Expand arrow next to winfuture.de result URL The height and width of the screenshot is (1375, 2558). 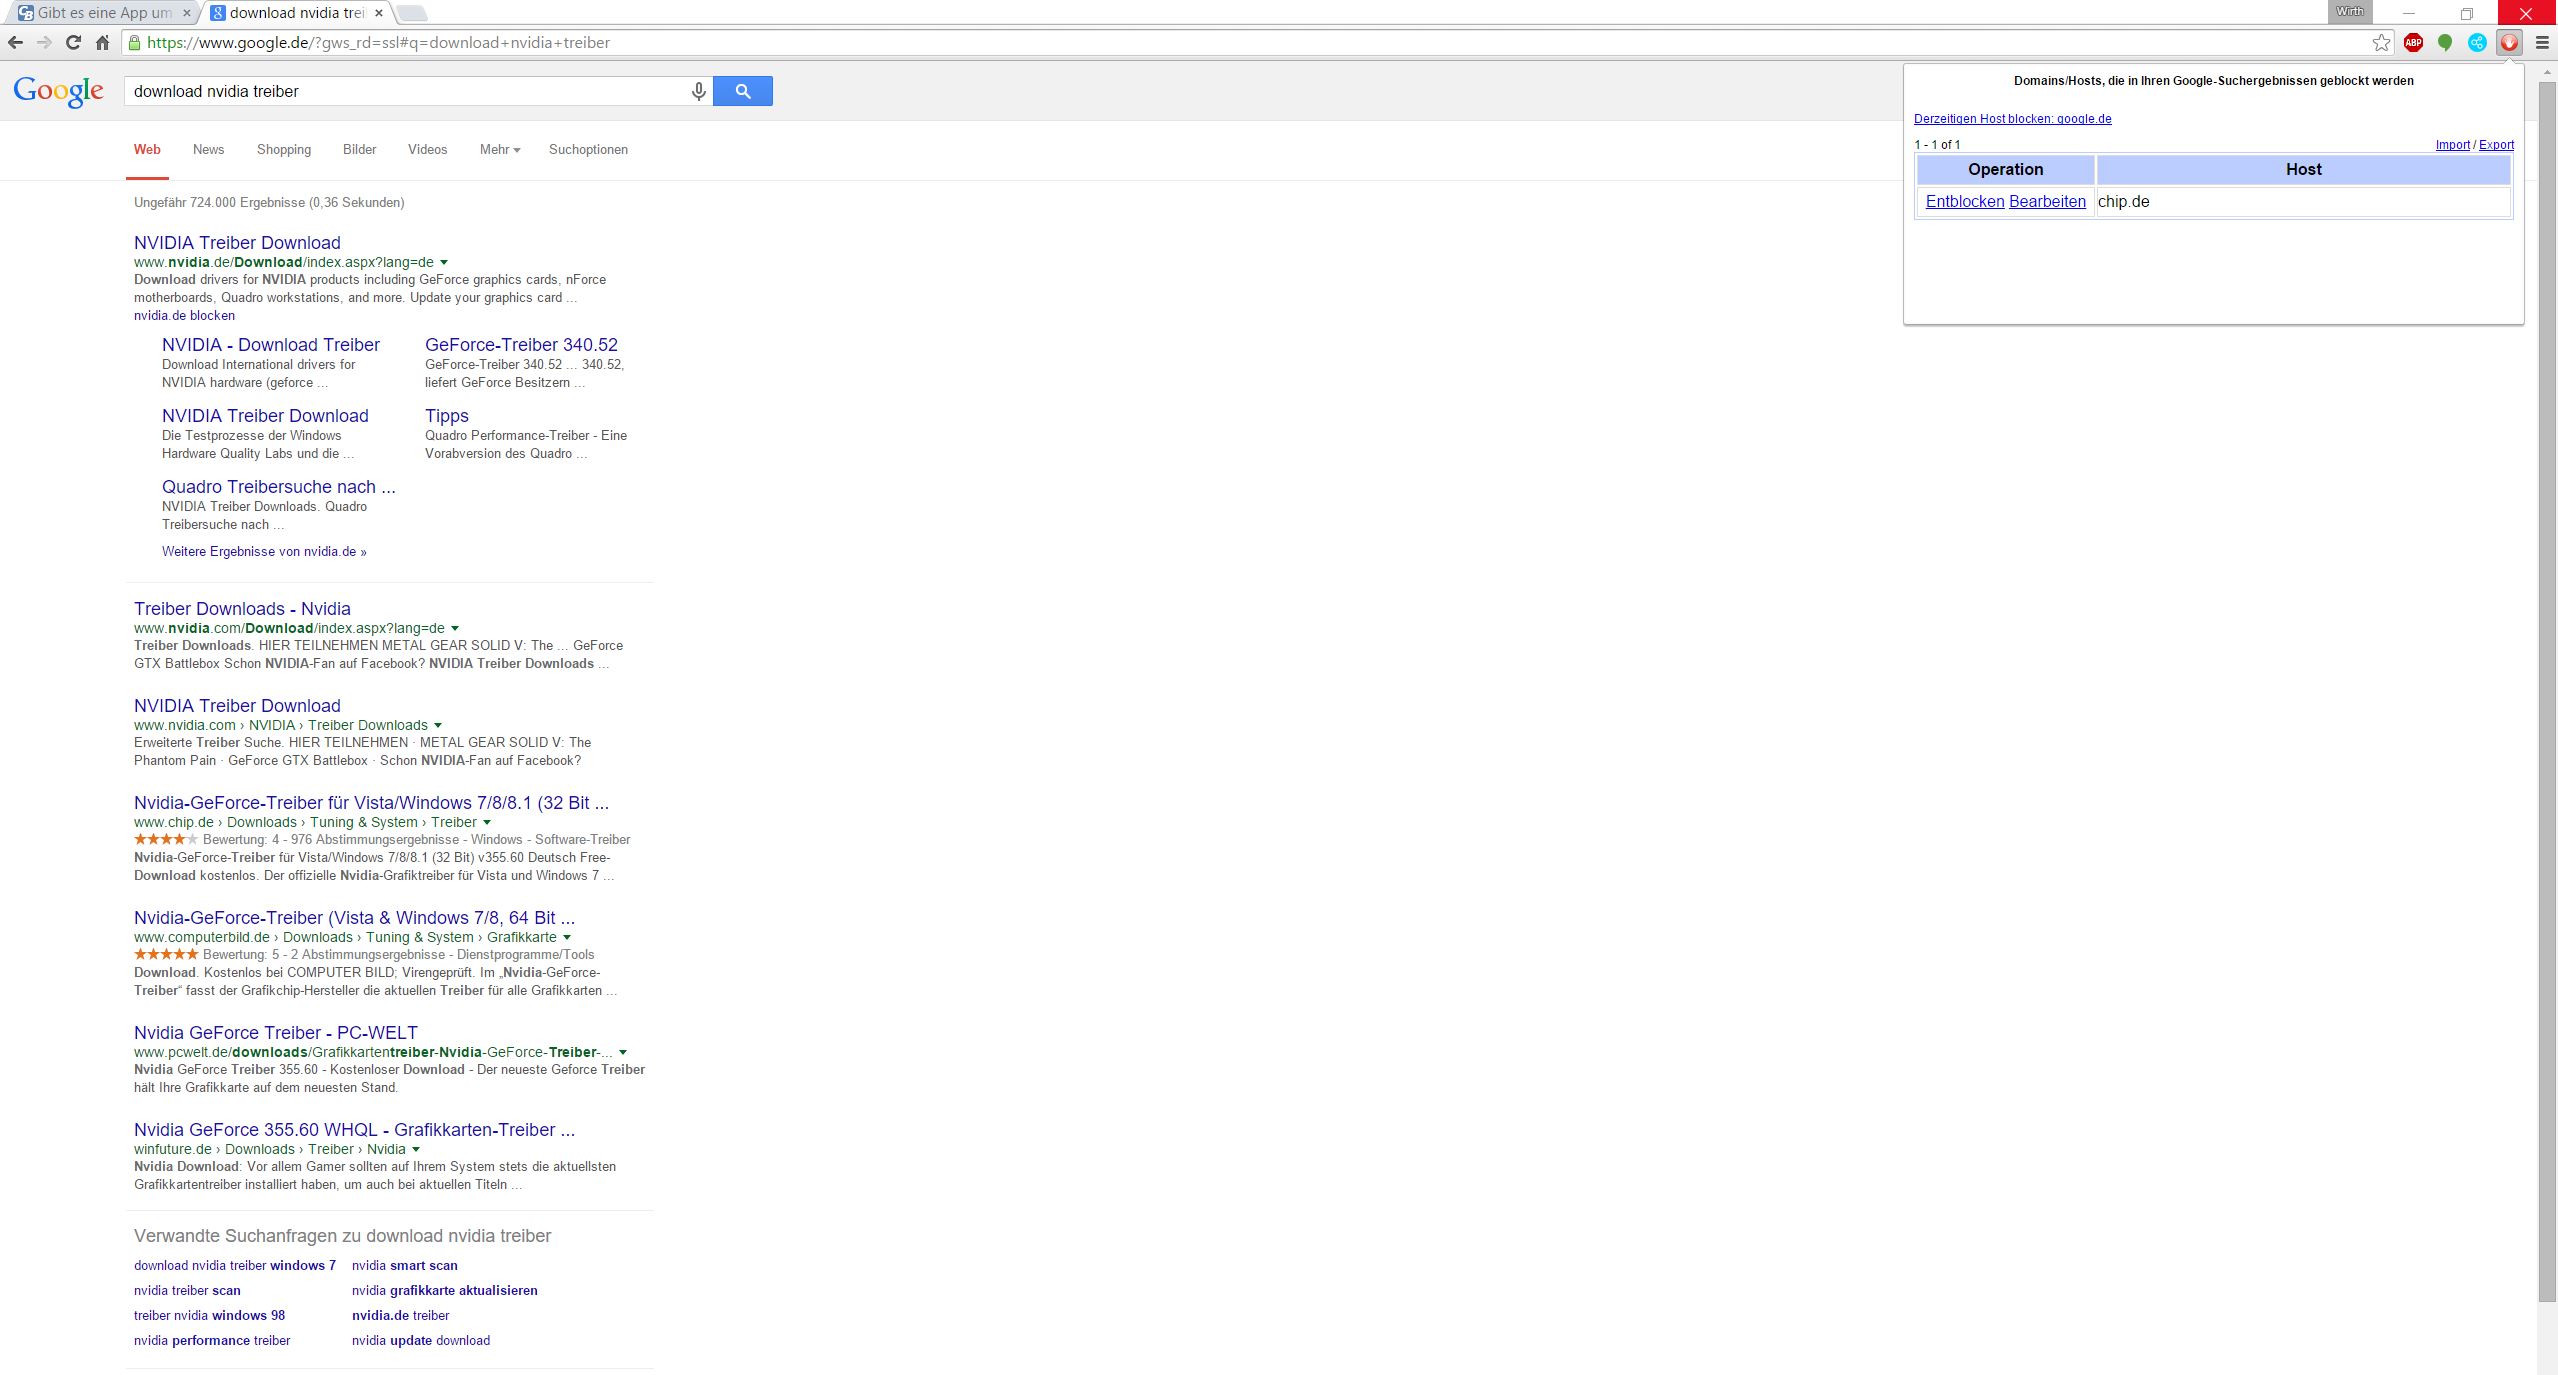point(416,1150)
